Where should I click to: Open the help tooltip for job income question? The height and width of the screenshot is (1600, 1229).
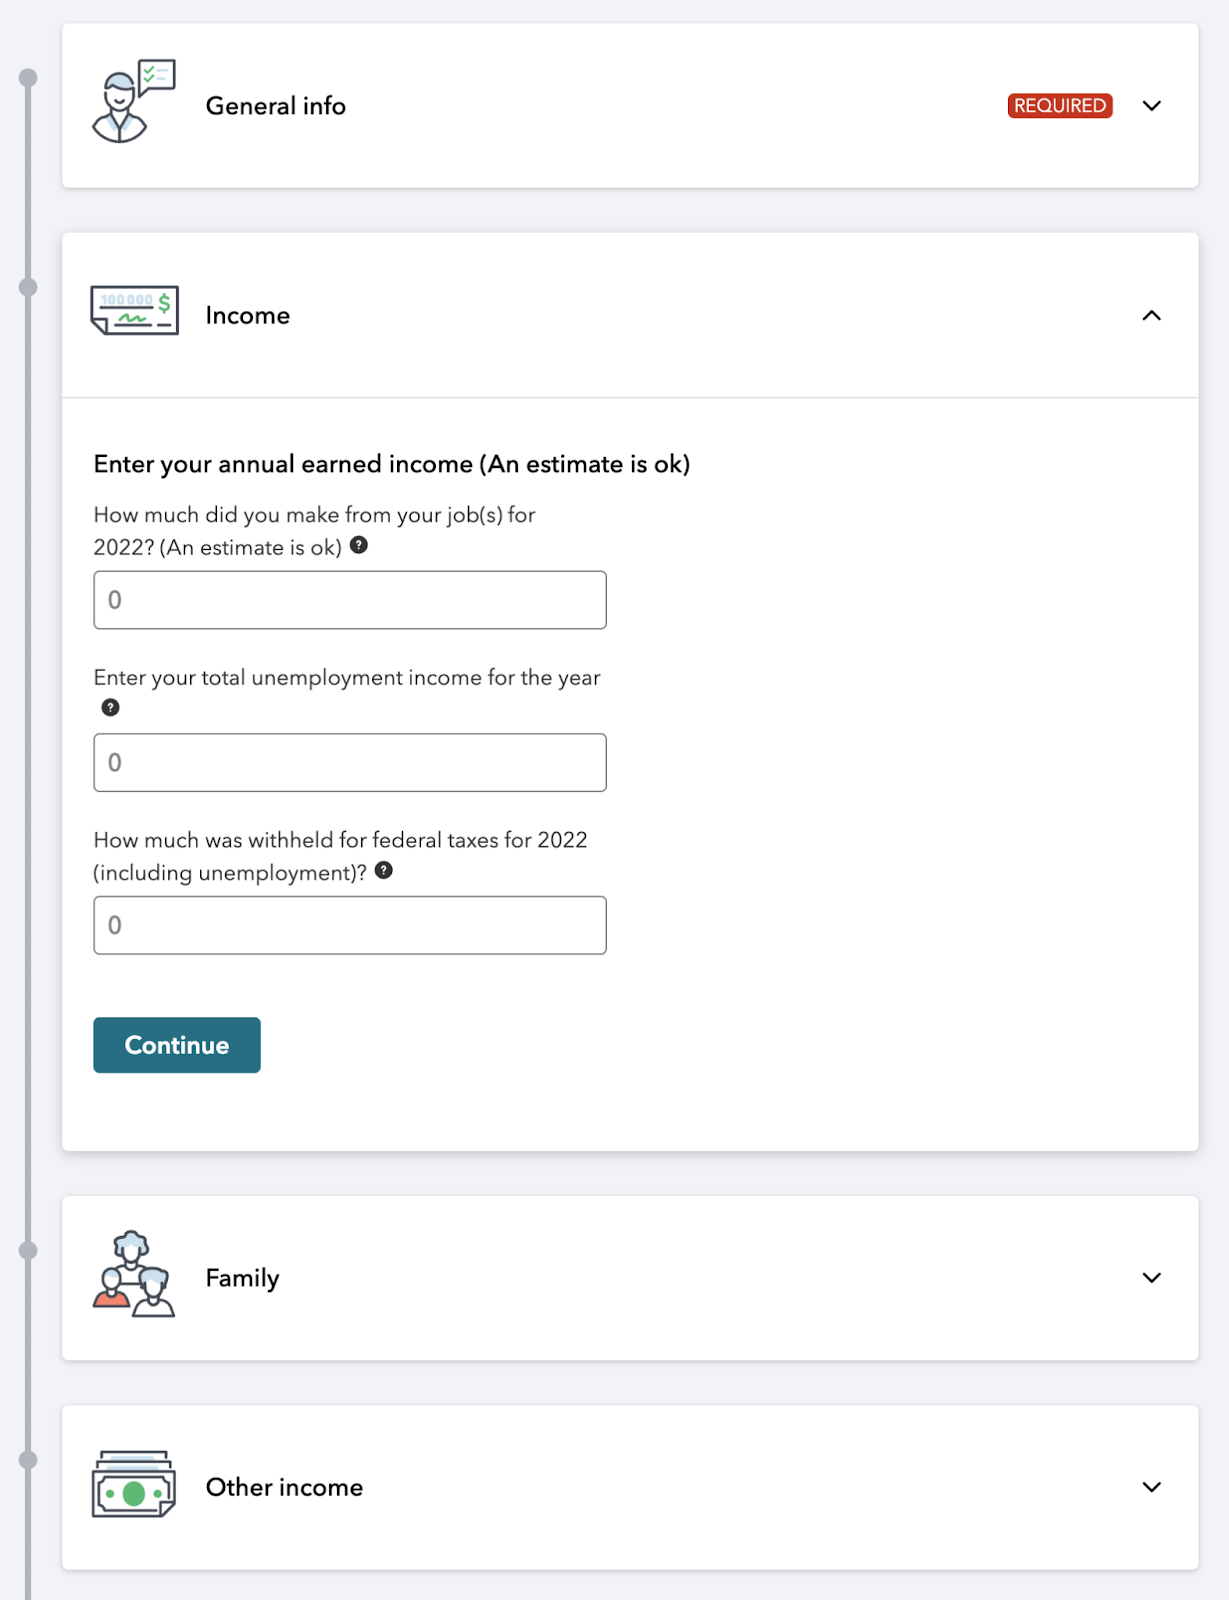point(360,546)
